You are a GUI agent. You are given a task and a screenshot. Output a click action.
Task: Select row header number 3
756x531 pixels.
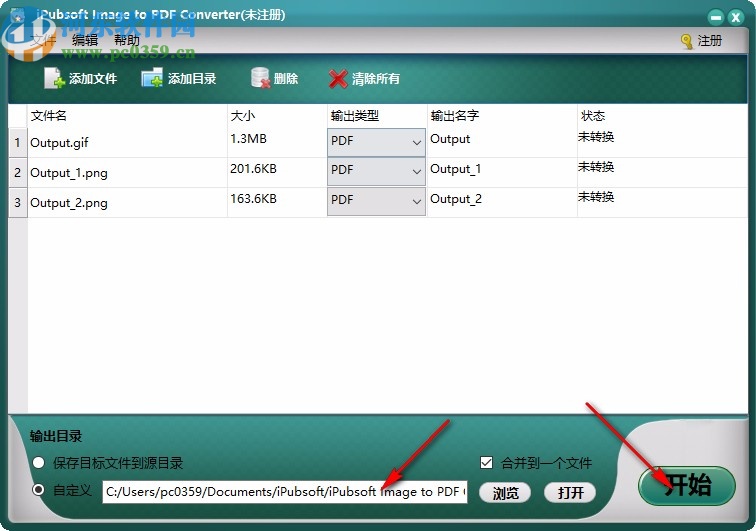(18, 202)
